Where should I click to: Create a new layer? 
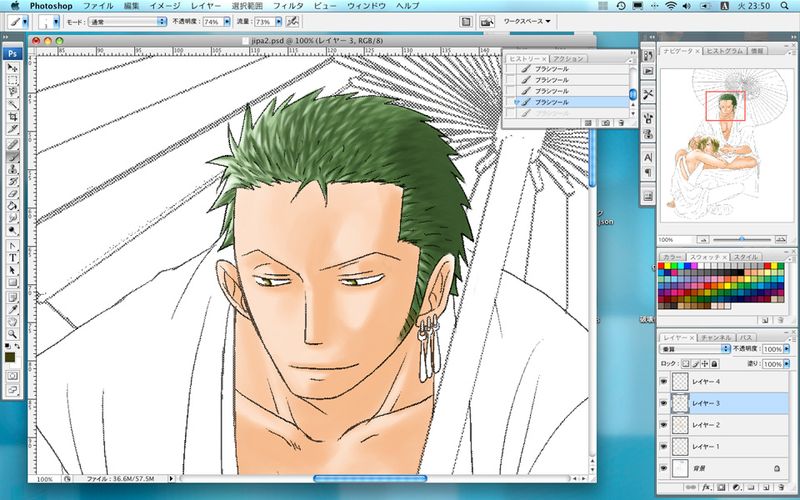coord(766,488)
